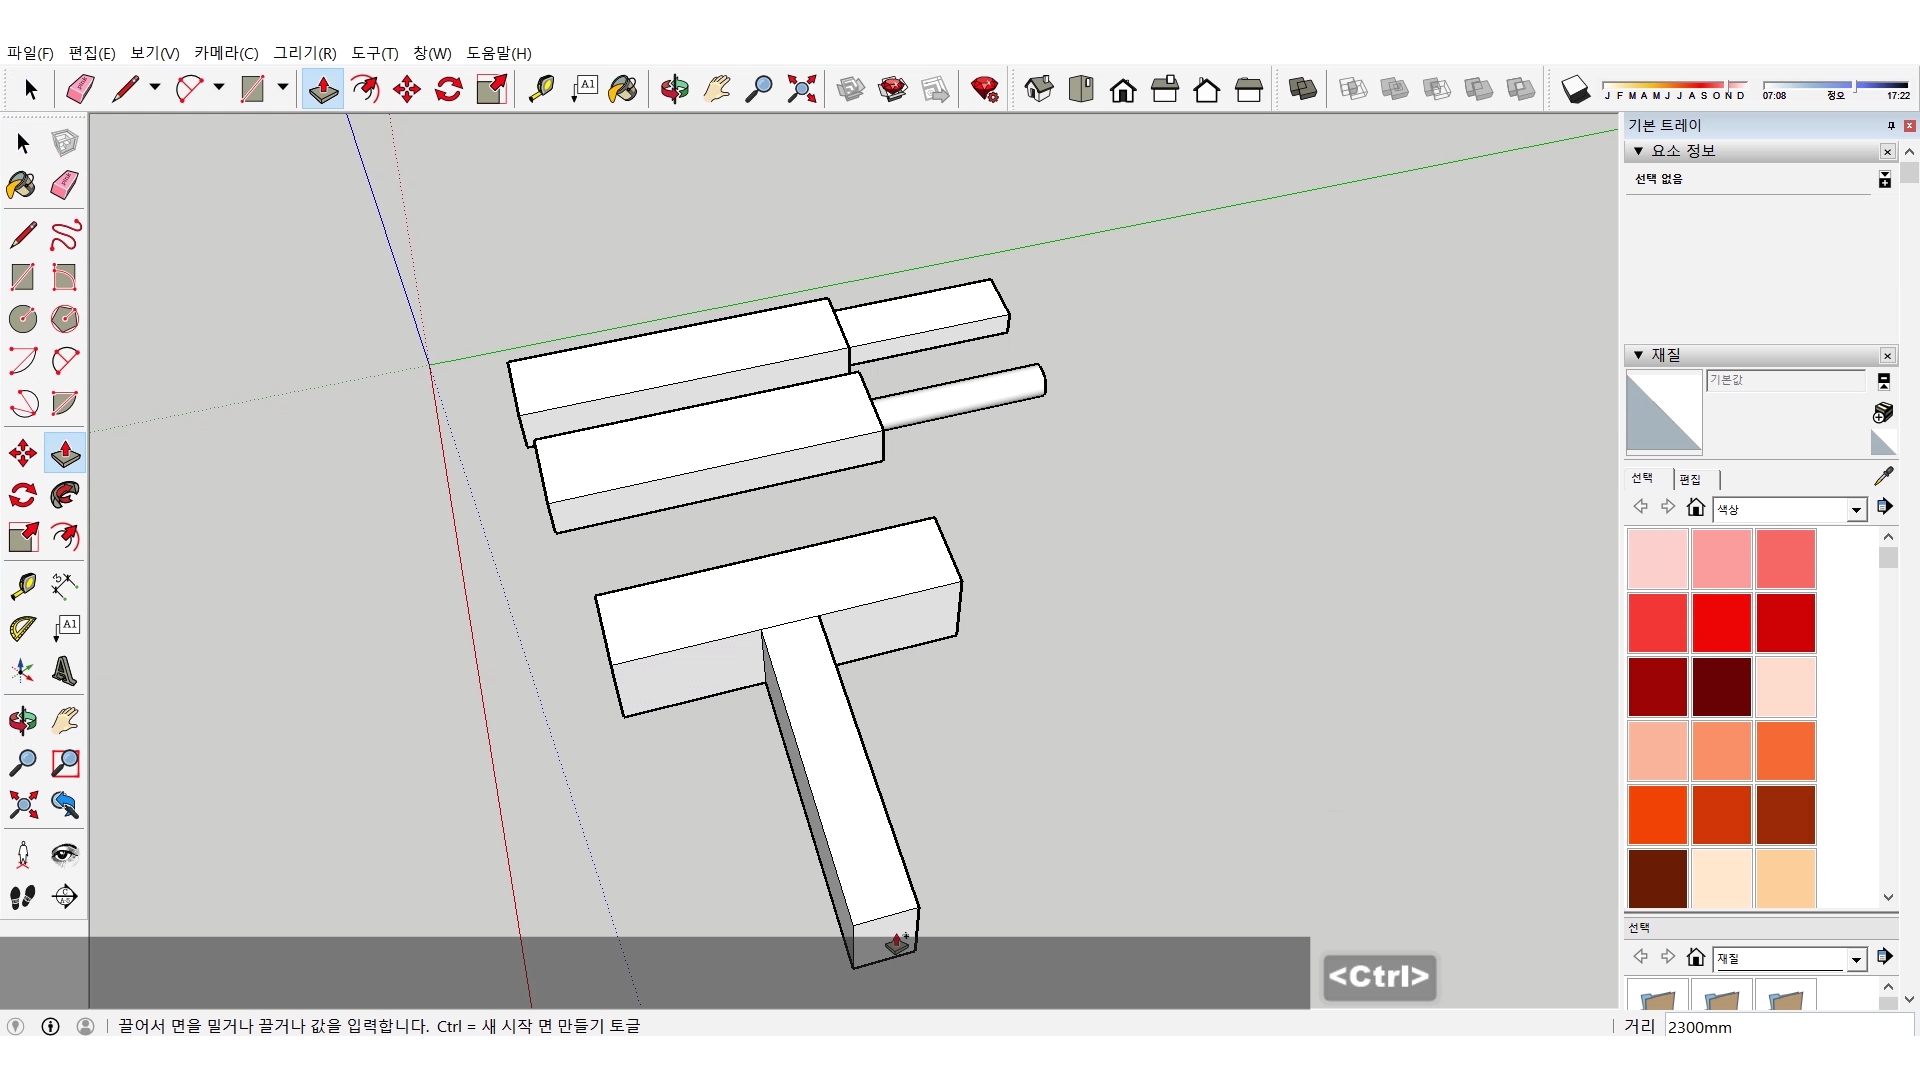Choose the Freehand drawing tool
This screenshot has height=1080, width=1920.
(x=65, y=235)
